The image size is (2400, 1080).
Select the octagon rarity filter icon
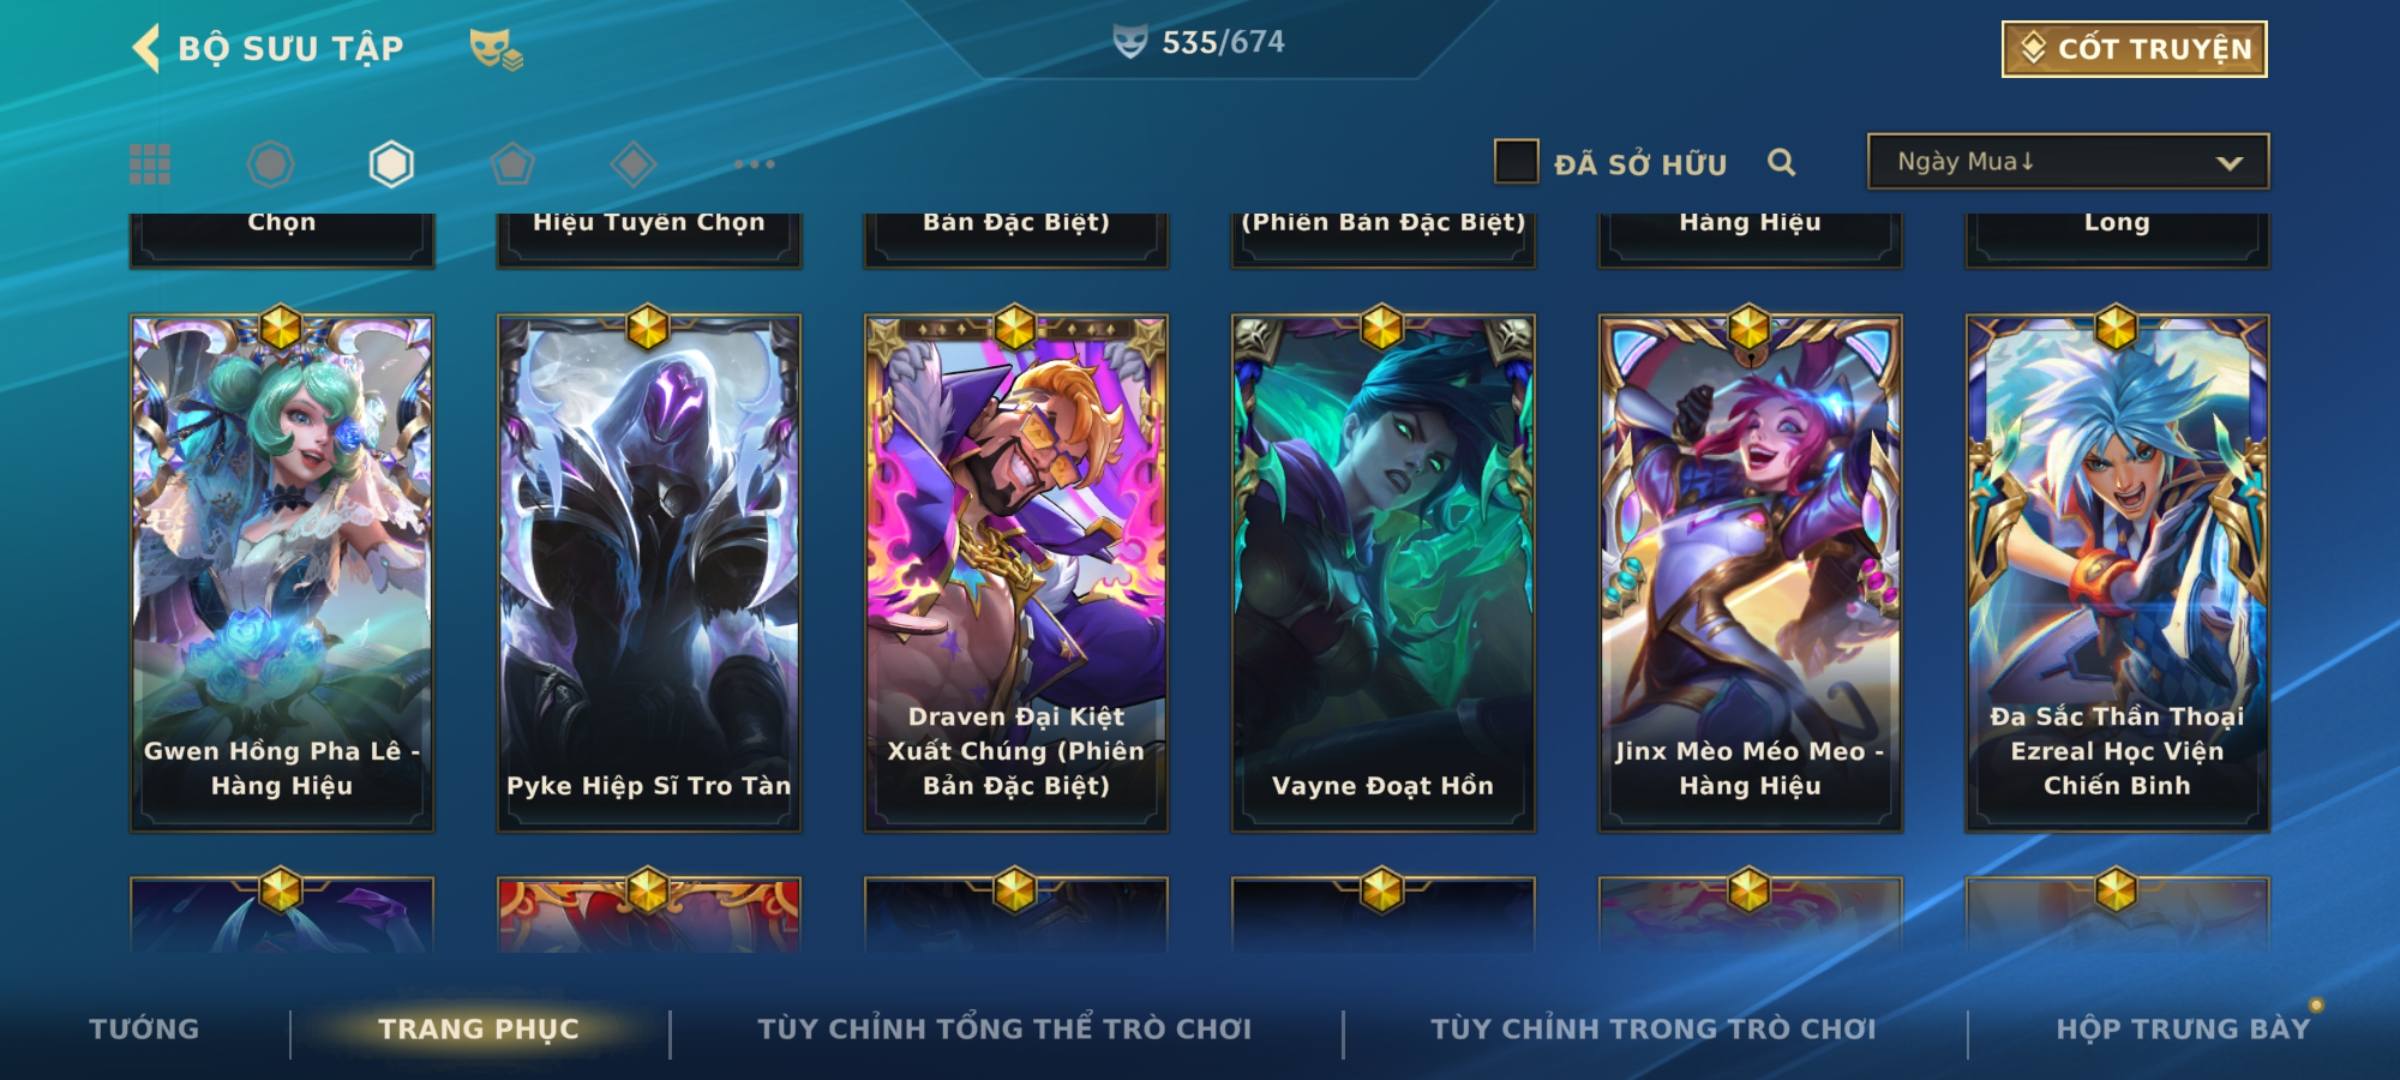(x=270, y=164)
